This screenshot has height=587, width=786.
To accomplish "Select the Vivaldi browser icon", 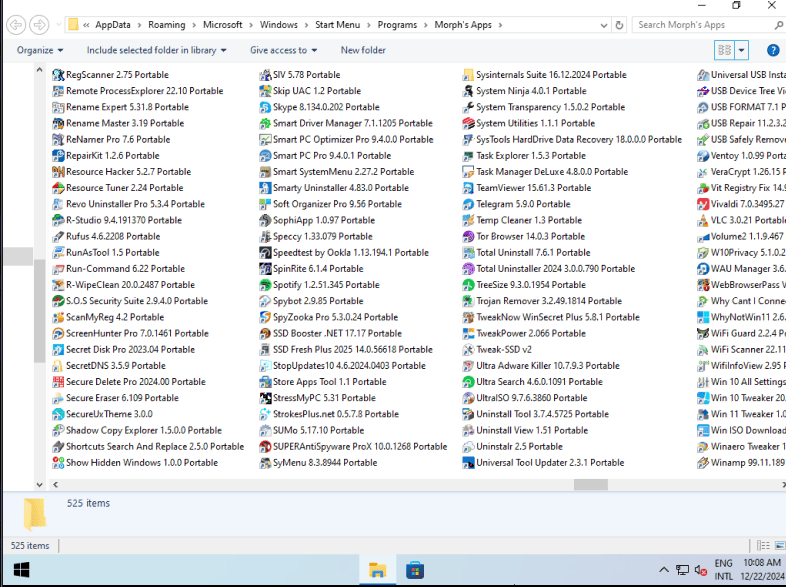I will tap(703, 204).
